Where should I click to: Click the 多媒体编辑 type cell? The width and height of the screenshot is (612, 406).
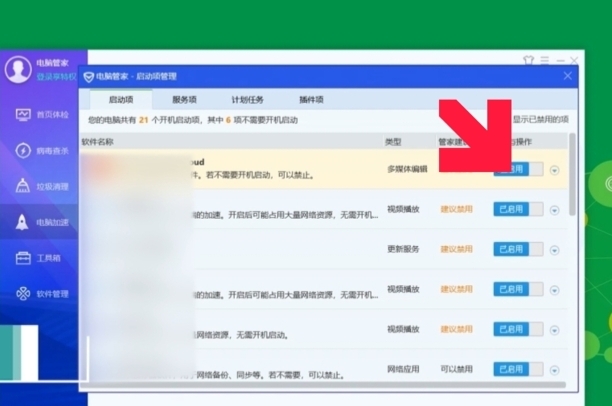(x=407, y=169)
